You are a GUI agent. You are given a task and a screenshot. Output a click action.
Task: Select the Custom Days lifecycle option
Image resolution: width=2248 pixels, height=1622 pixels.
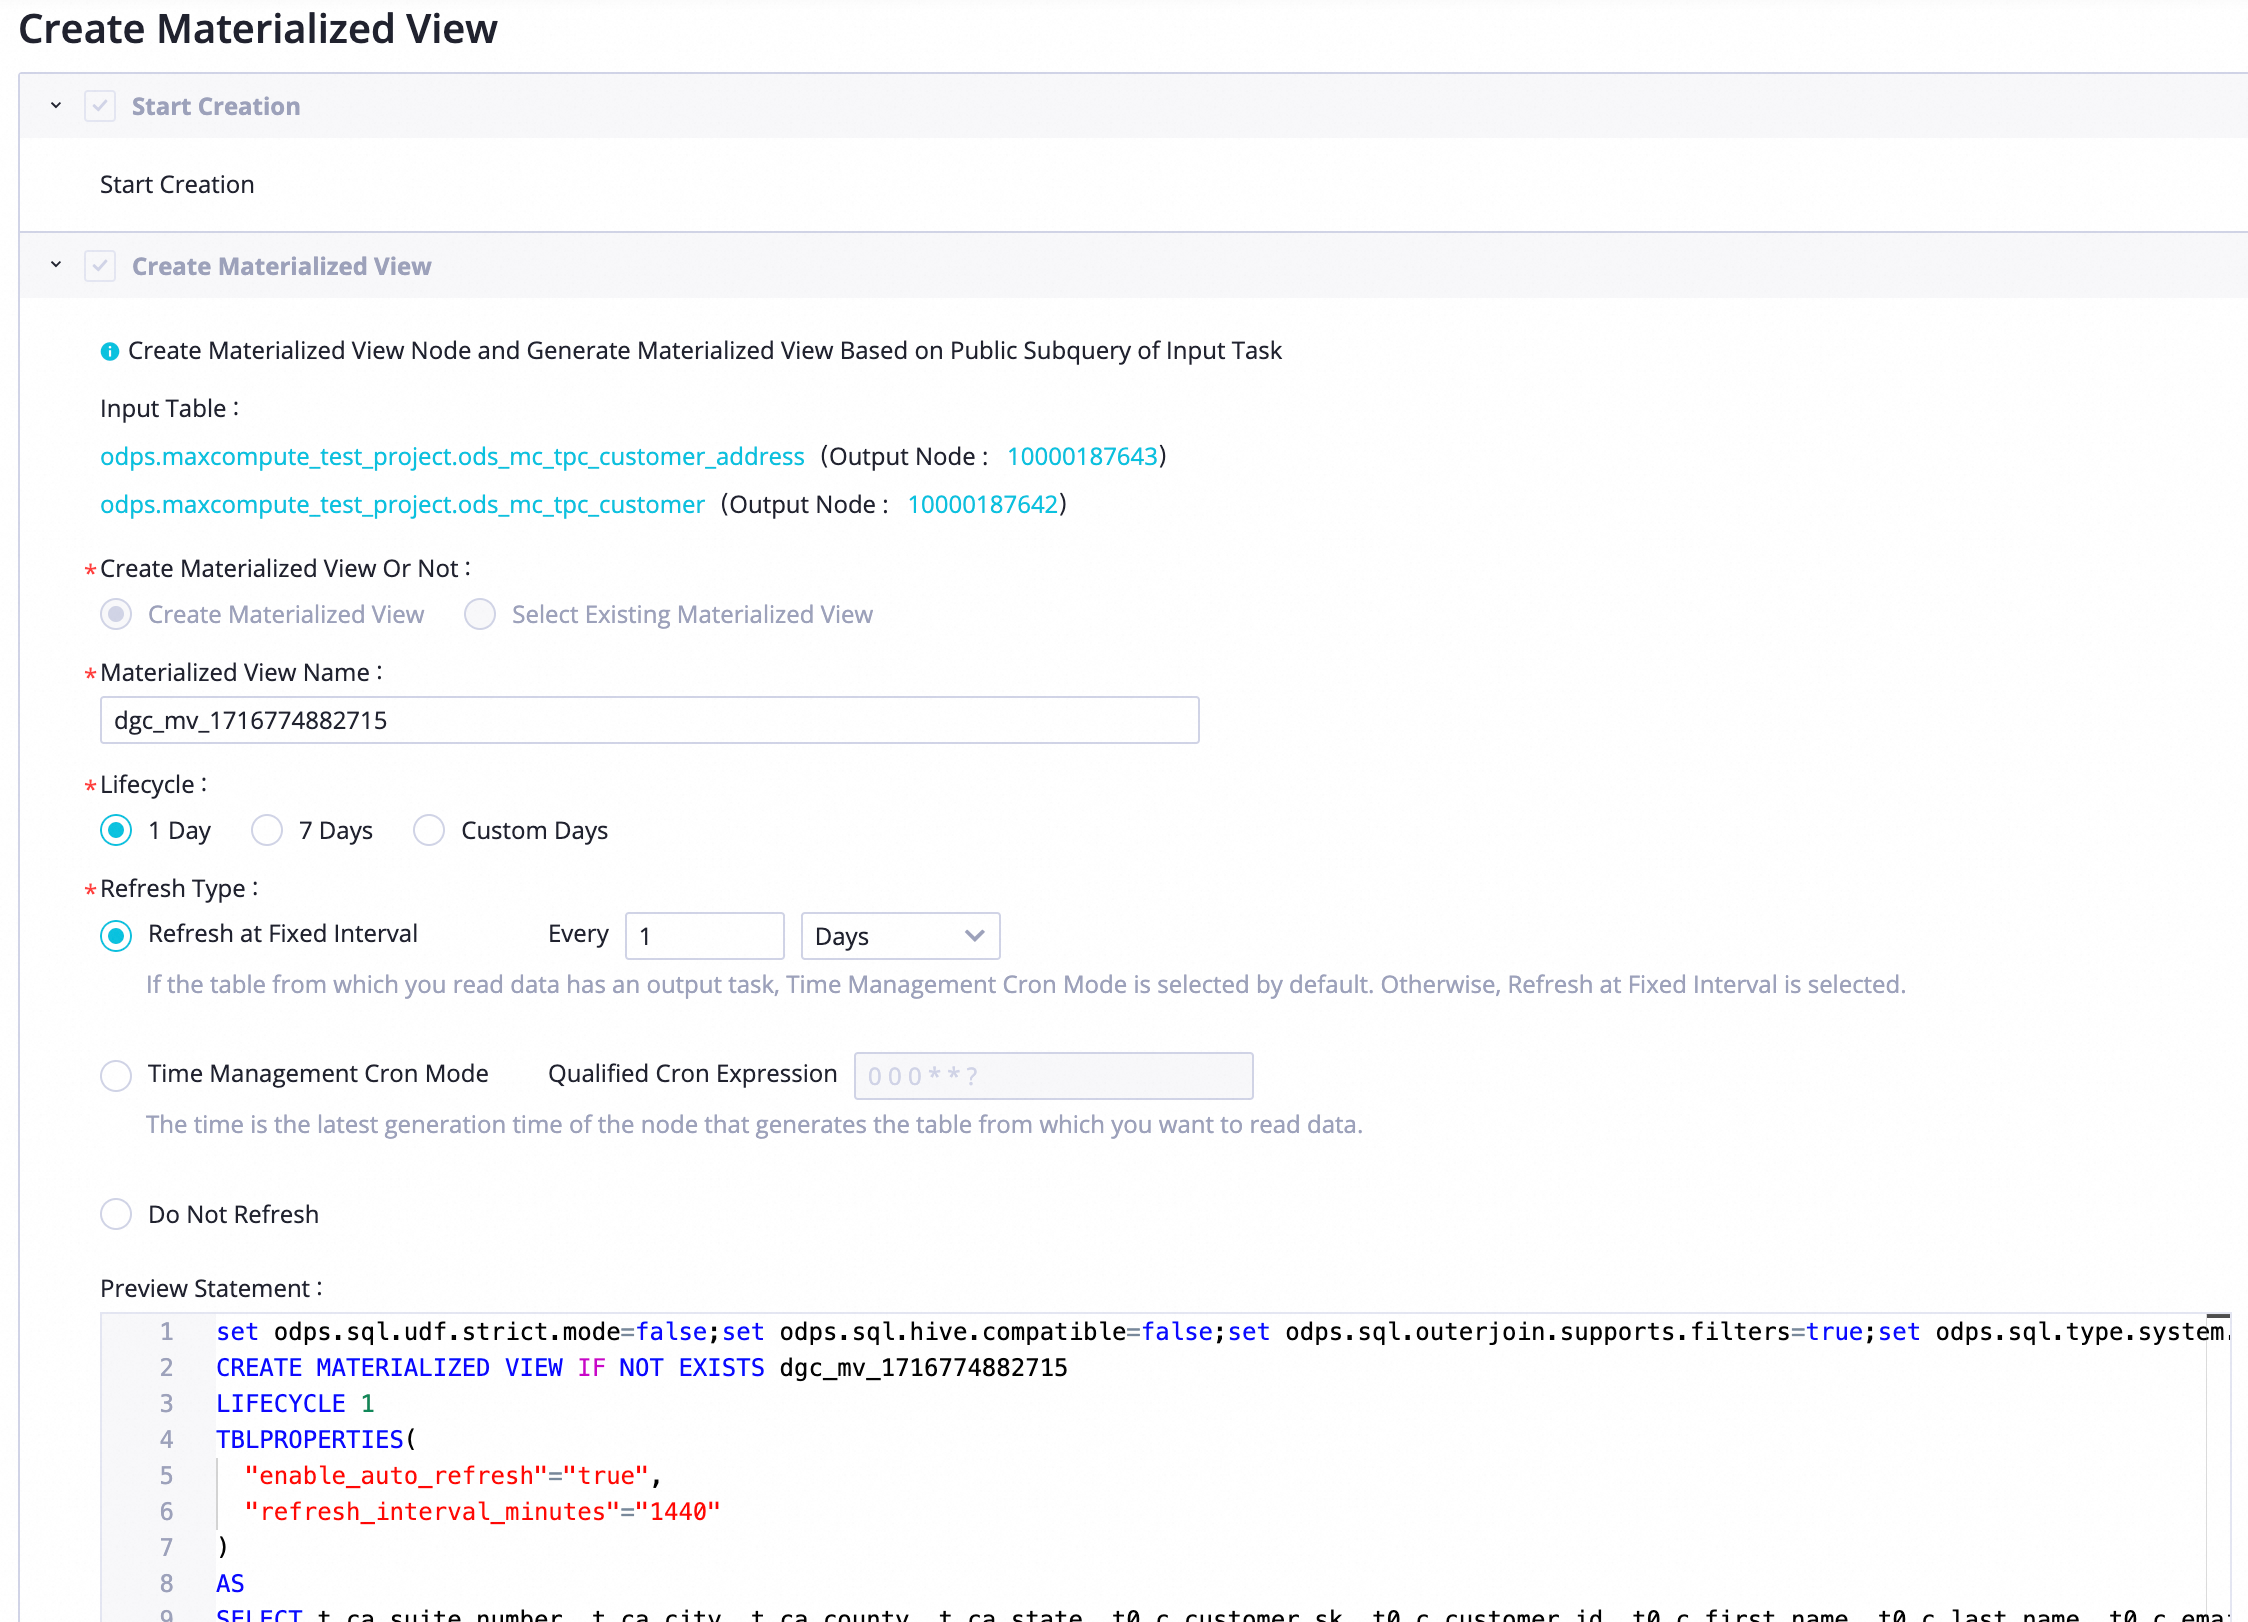coord(429,830)
